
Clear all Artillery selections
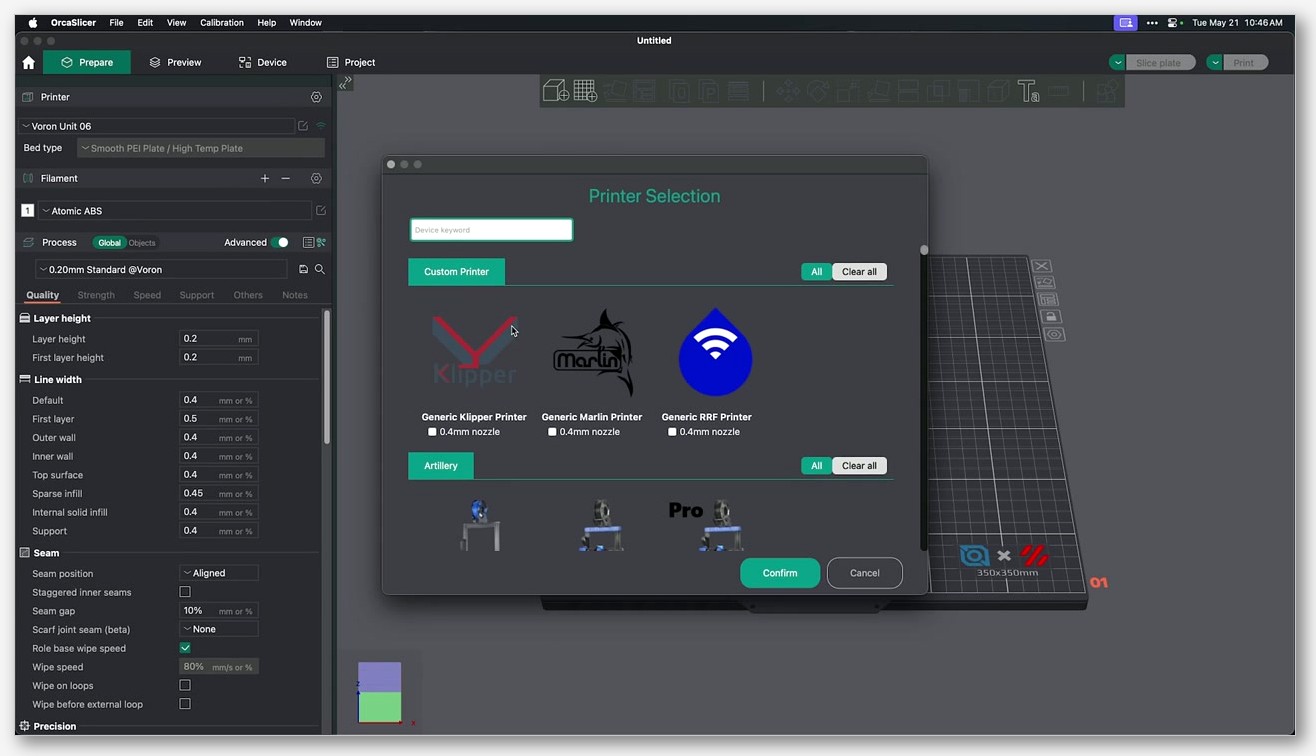[859, 466]
